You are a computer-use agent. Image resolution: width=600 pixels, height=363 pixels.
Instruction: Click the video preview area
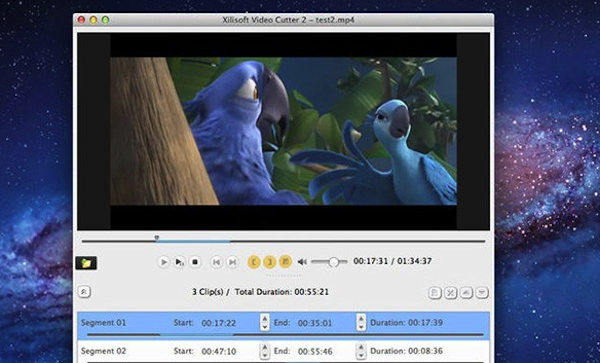click(283, 131)
